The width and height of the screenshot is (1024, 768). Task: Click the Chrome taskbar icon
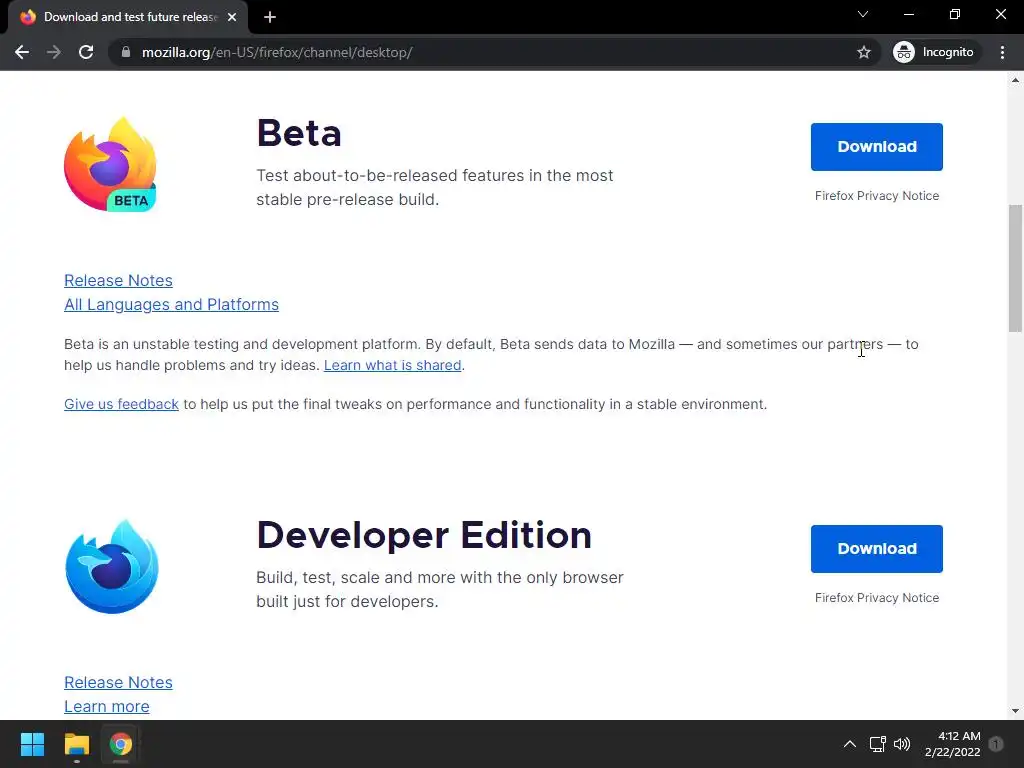pyautogui.click(x=121, y=744)
